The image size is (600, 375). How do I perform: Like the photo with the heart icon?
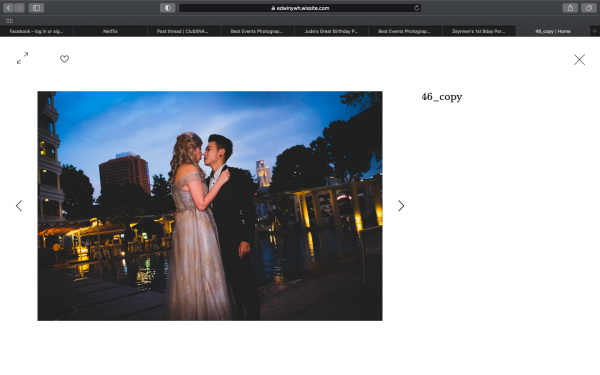pyautogui.click(x=64, y=59)
